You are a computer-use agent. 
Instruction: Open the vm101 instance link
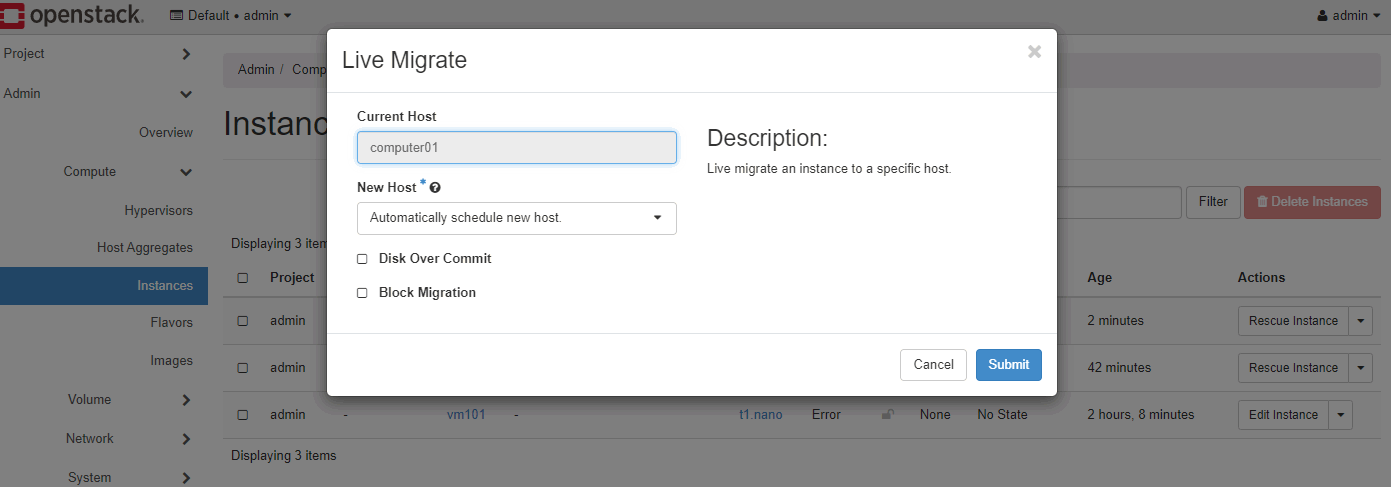click(465, 415)
